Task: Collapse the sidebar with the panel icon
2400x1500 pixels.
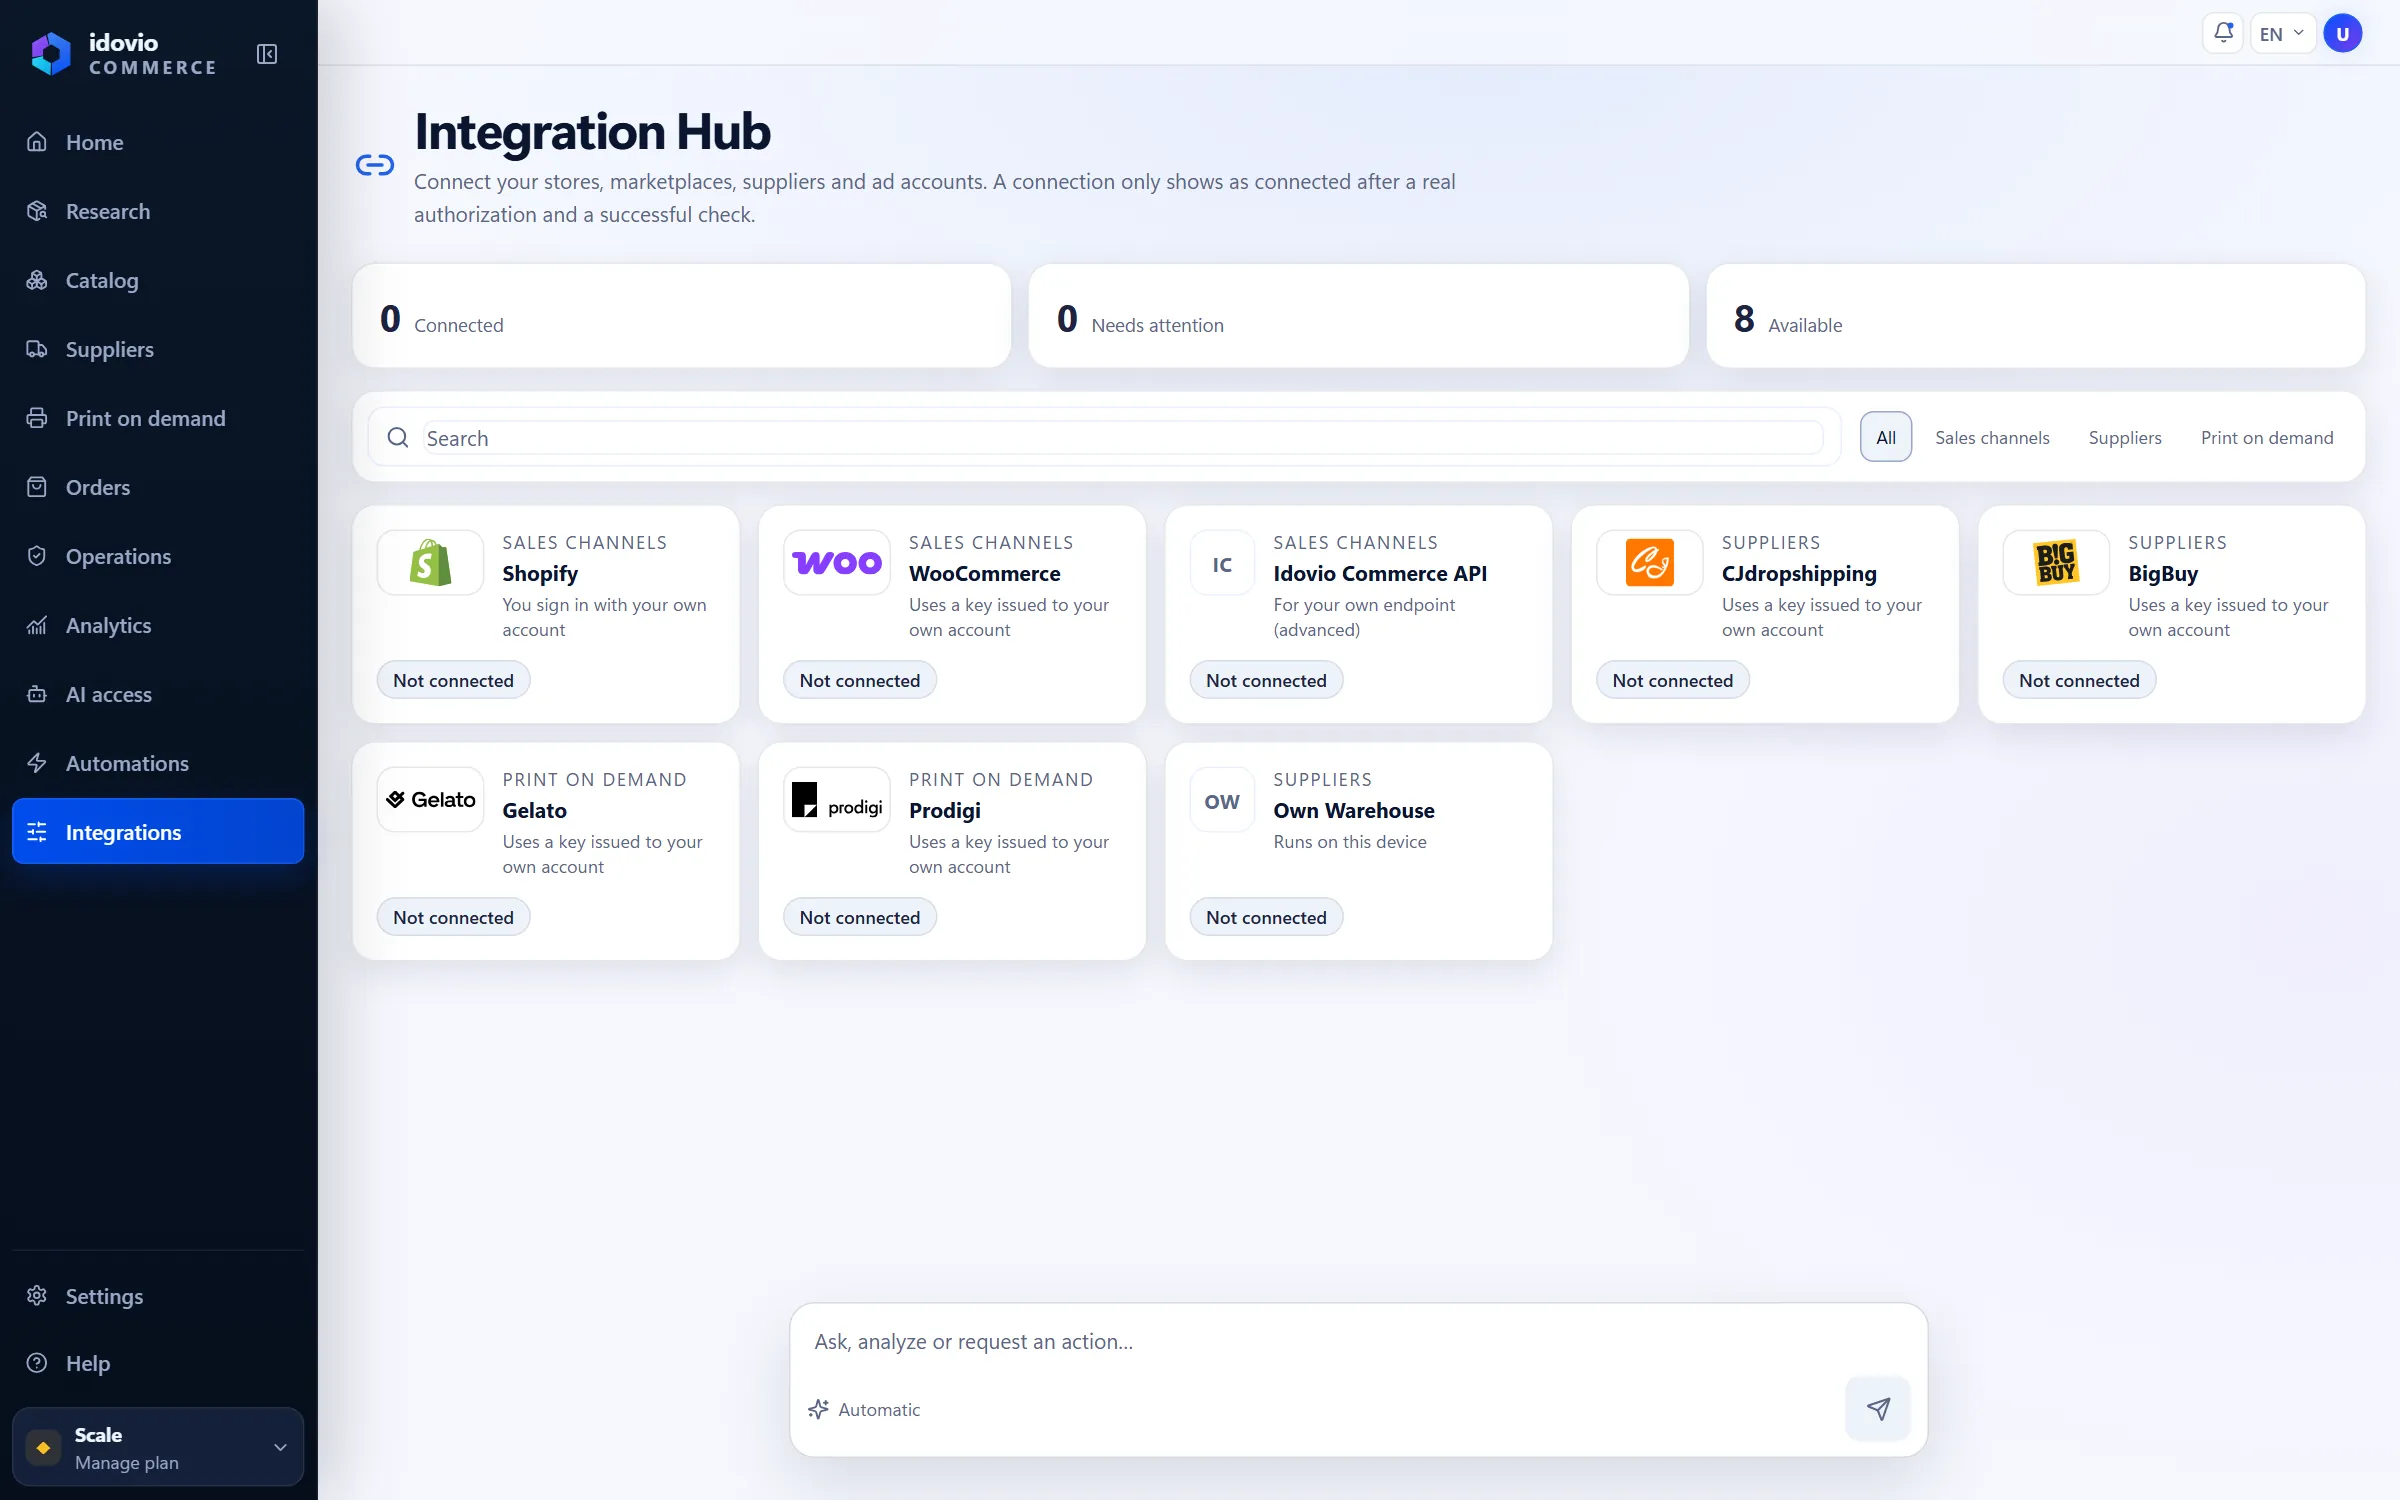Action: point(267,54)
